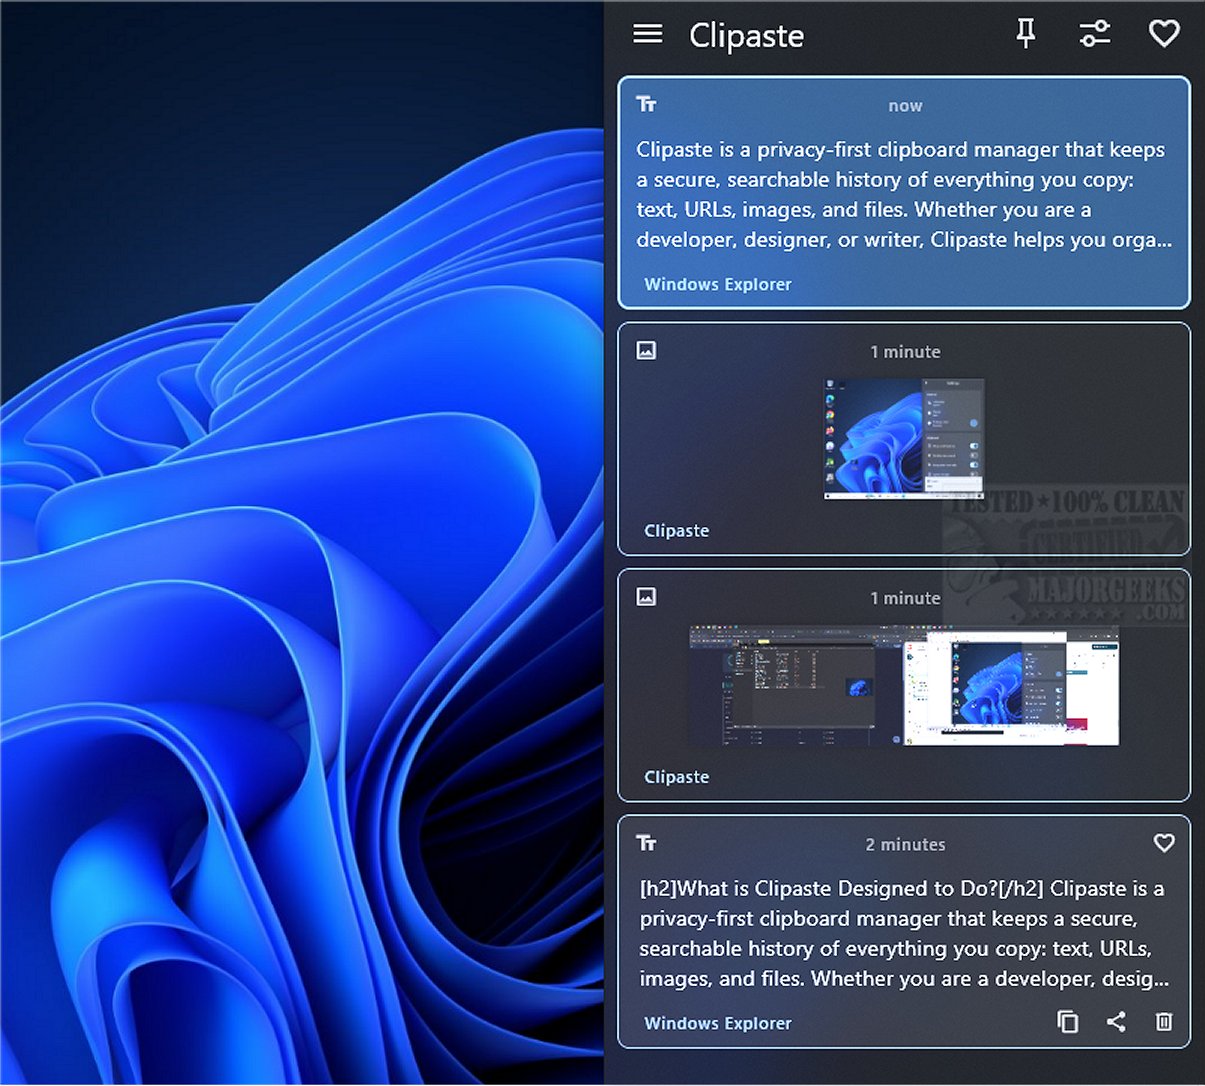Click the '2 minutes' timestamp label
The image size is (1205, 1086).
[905, 844]
